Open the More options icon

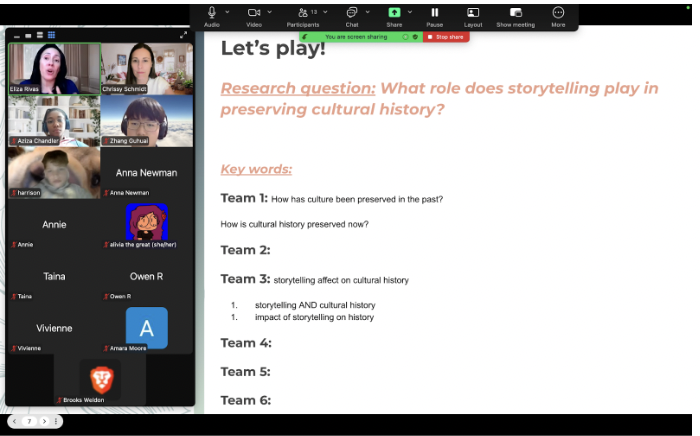(x=558, y=12)
